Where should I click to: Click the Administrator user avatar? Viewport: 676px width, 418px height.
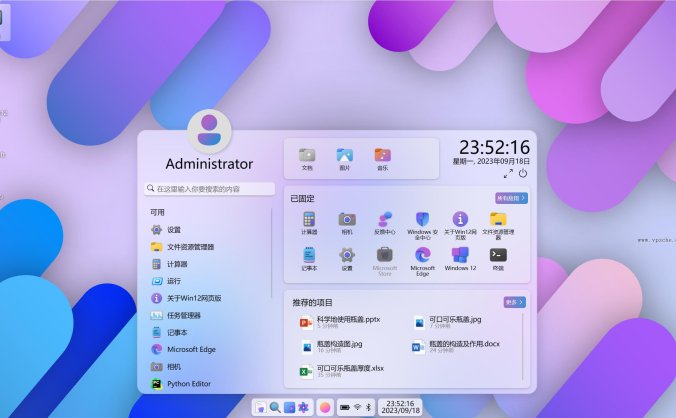(210, 131)
